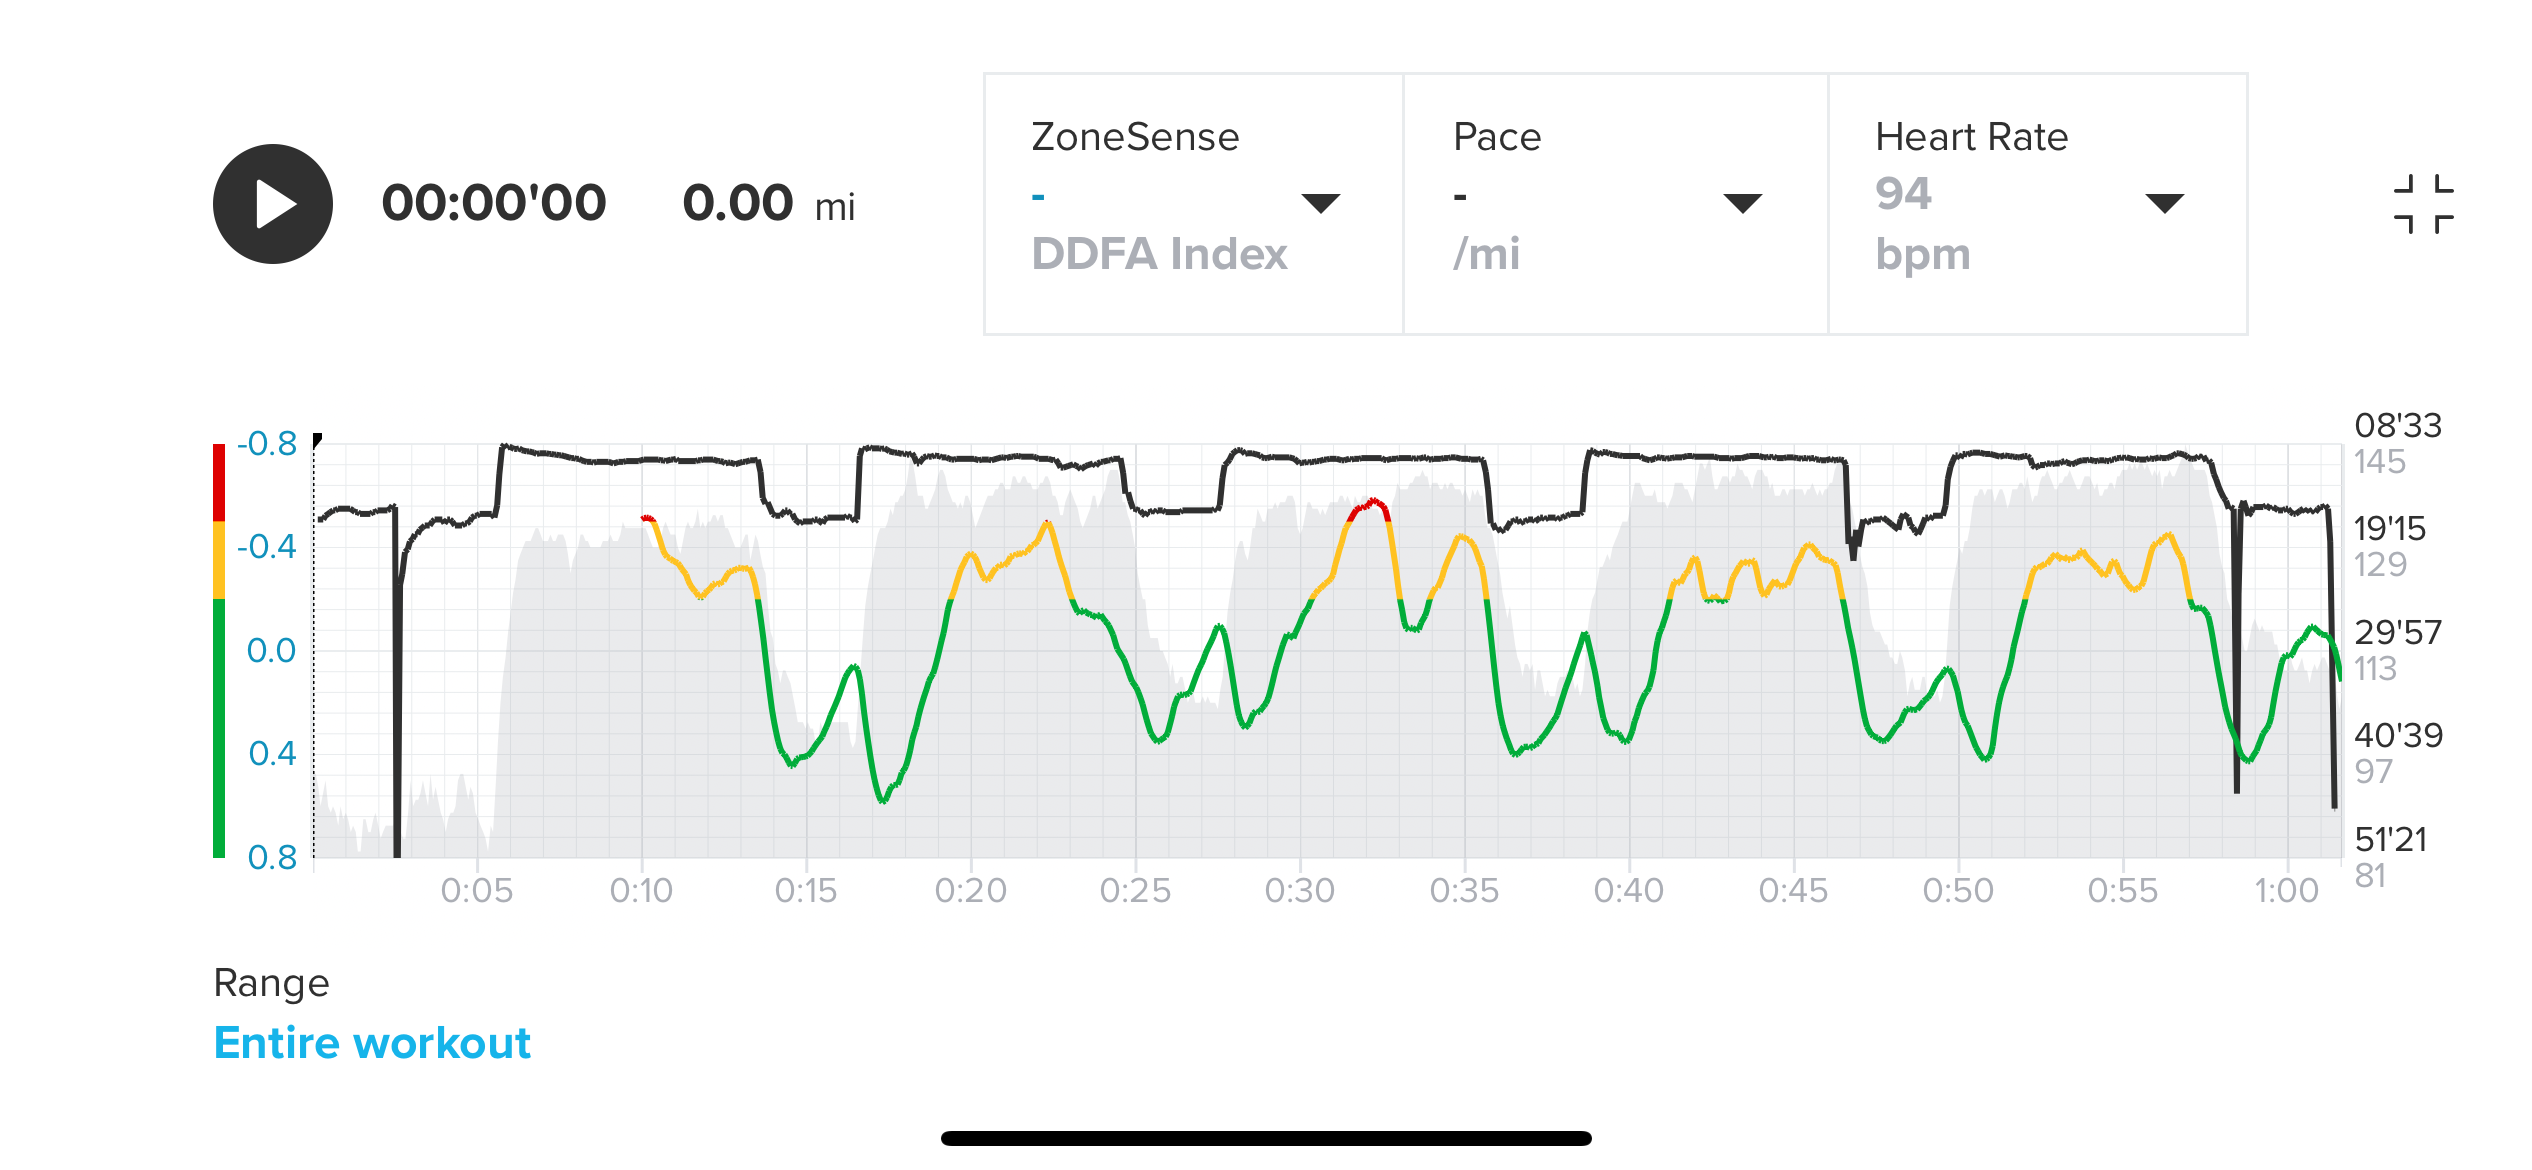Click the 0:15 time axis label
Viewport: 2532px width, 1170px height.
click(x=806, y=890)
